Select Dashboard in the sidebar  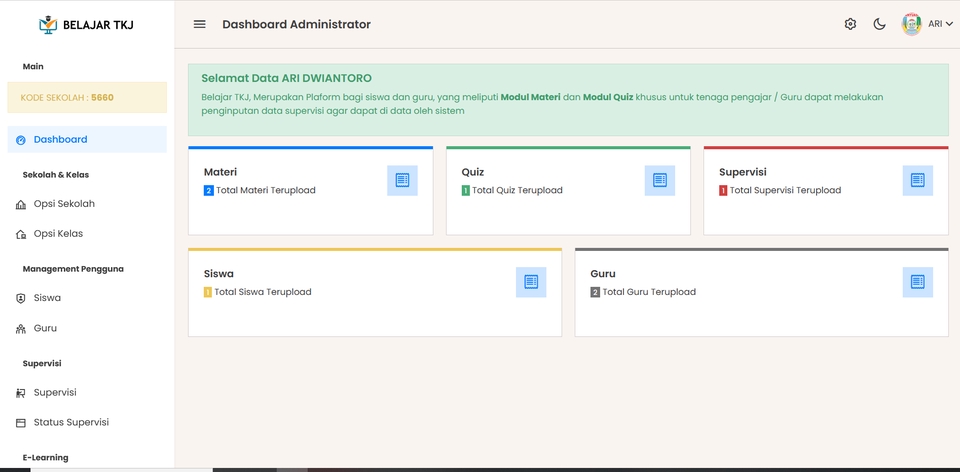tap(87, 140)
